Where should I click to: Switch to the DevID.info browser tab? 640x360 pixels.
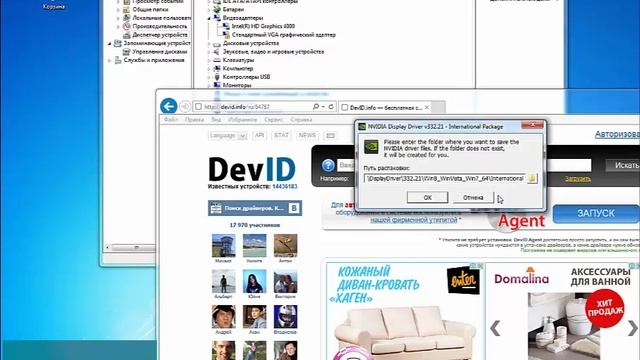(x=385, y=107)
